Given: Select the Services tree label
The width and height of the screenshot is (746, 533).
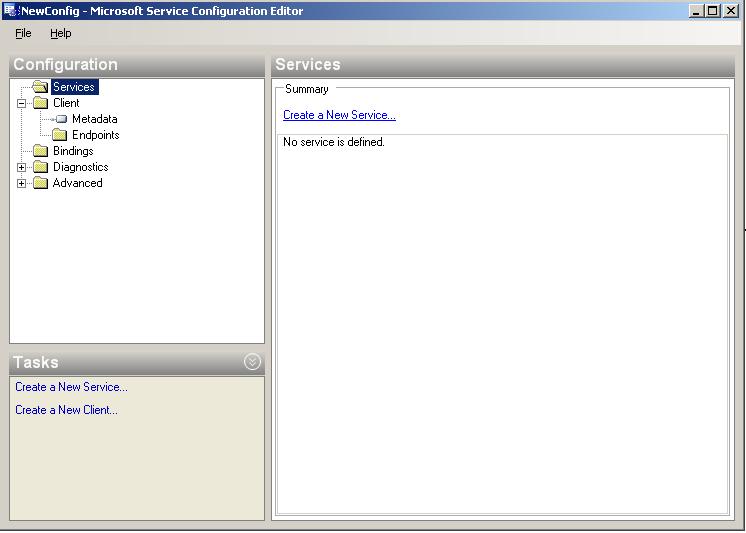Looking at the screenshot, I should point(74,87).
